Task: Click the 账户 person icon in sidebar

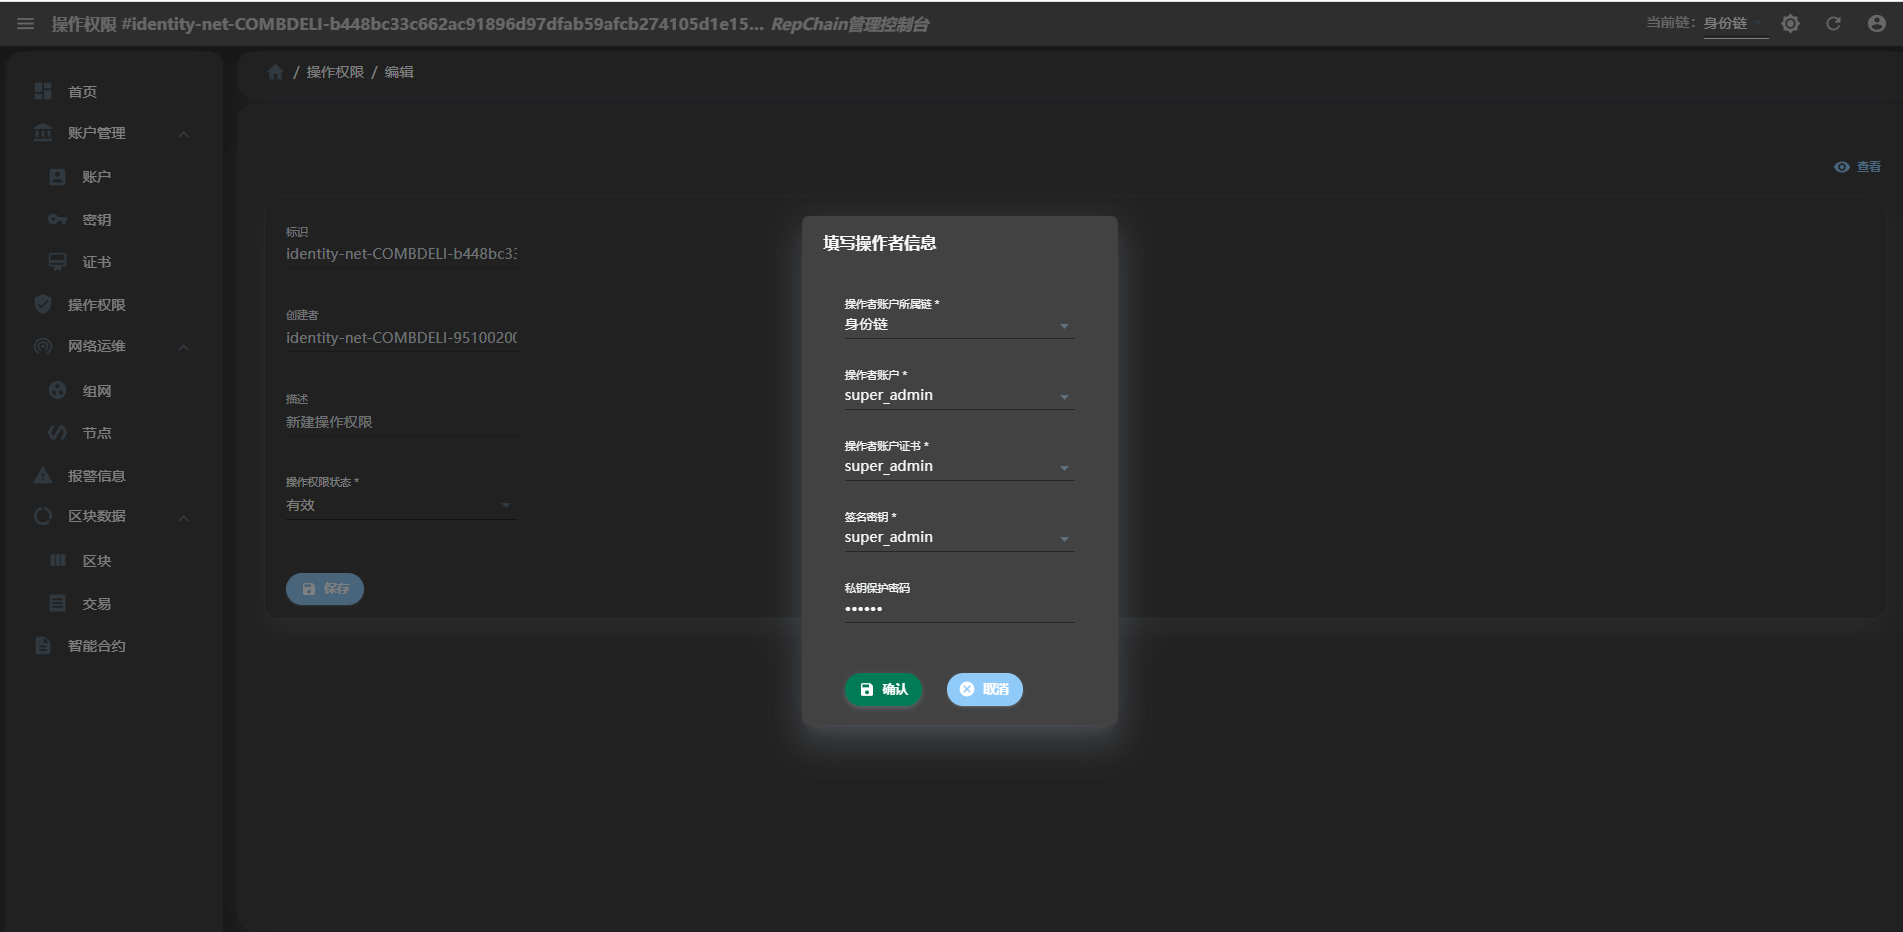Action: point(58,176)
